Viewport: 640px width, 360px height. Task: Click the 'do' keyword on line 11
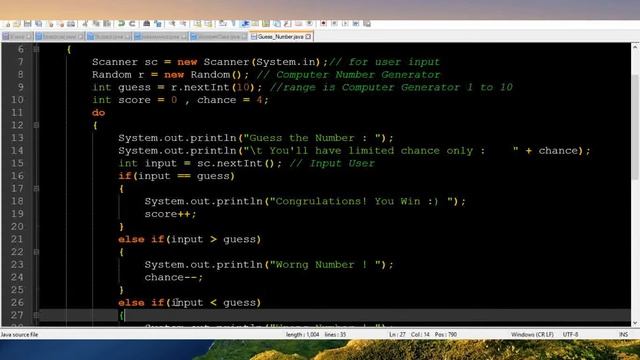[98, 113]
